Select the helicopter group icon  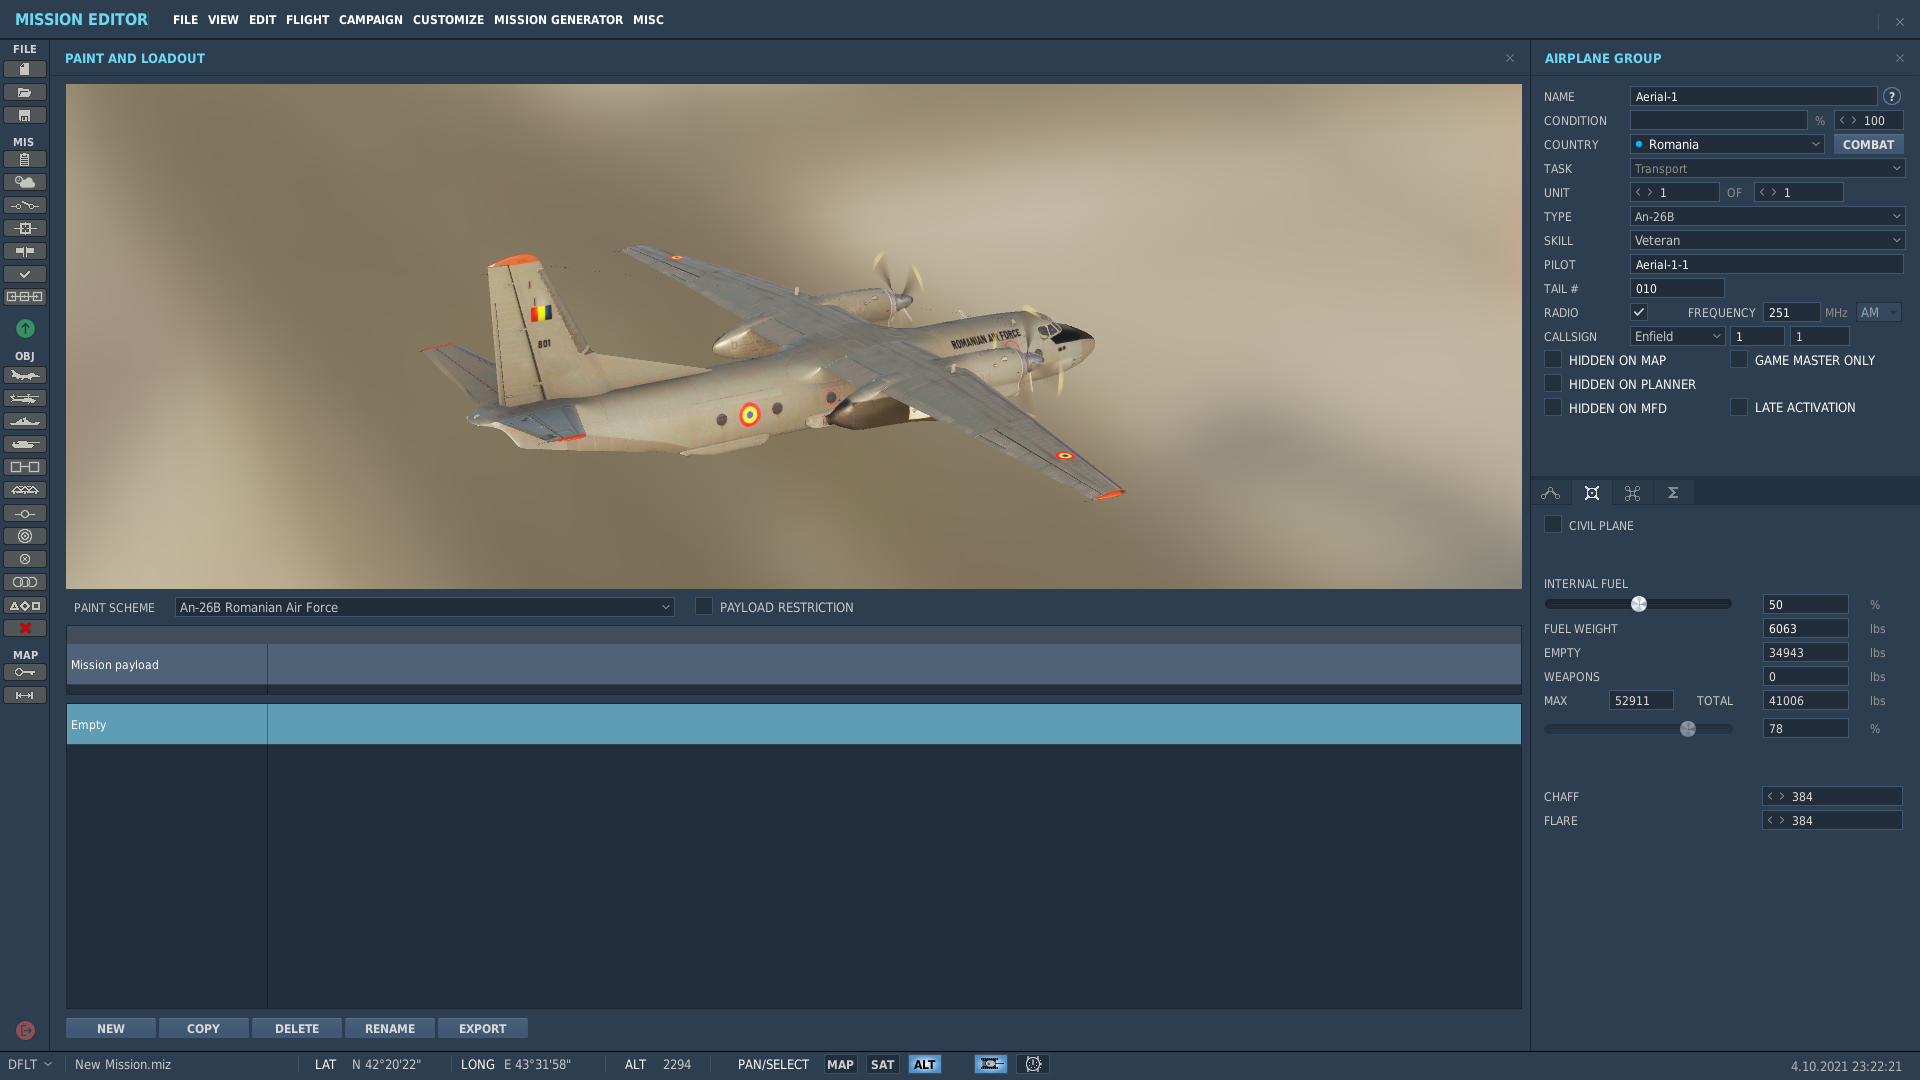click(25, 398)
